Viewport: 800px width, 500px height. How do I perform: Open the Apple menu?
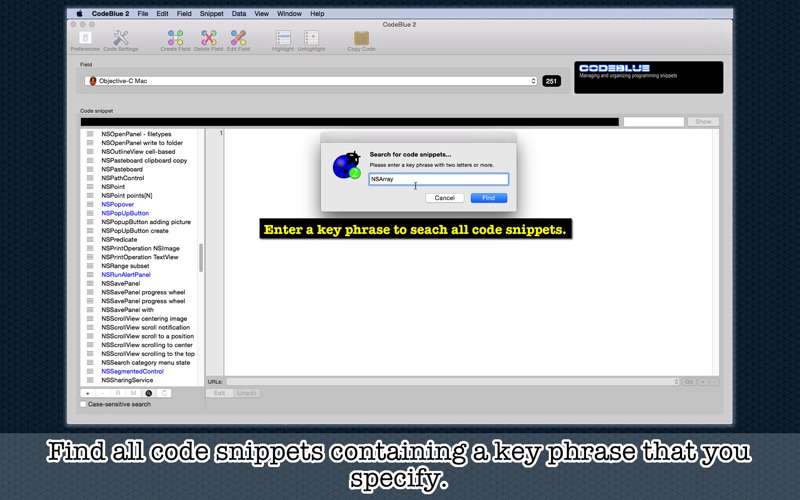click(x=80, y=14)
